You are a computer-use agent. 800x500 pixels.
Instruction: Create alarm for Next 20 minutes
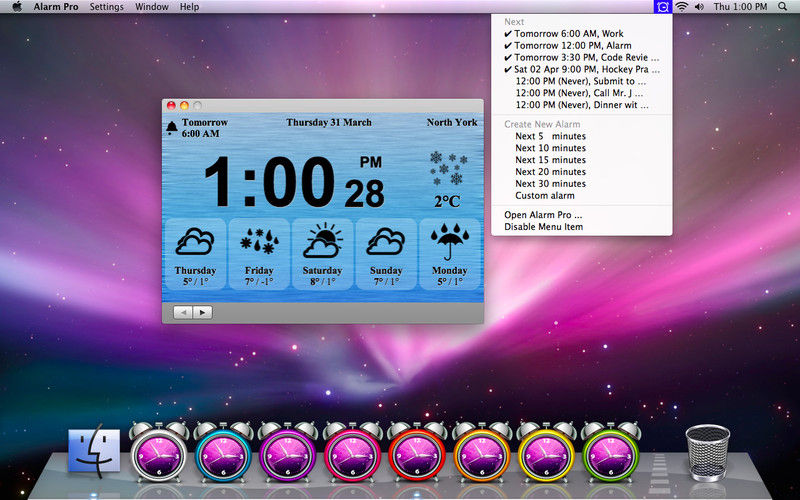point(582,172)
